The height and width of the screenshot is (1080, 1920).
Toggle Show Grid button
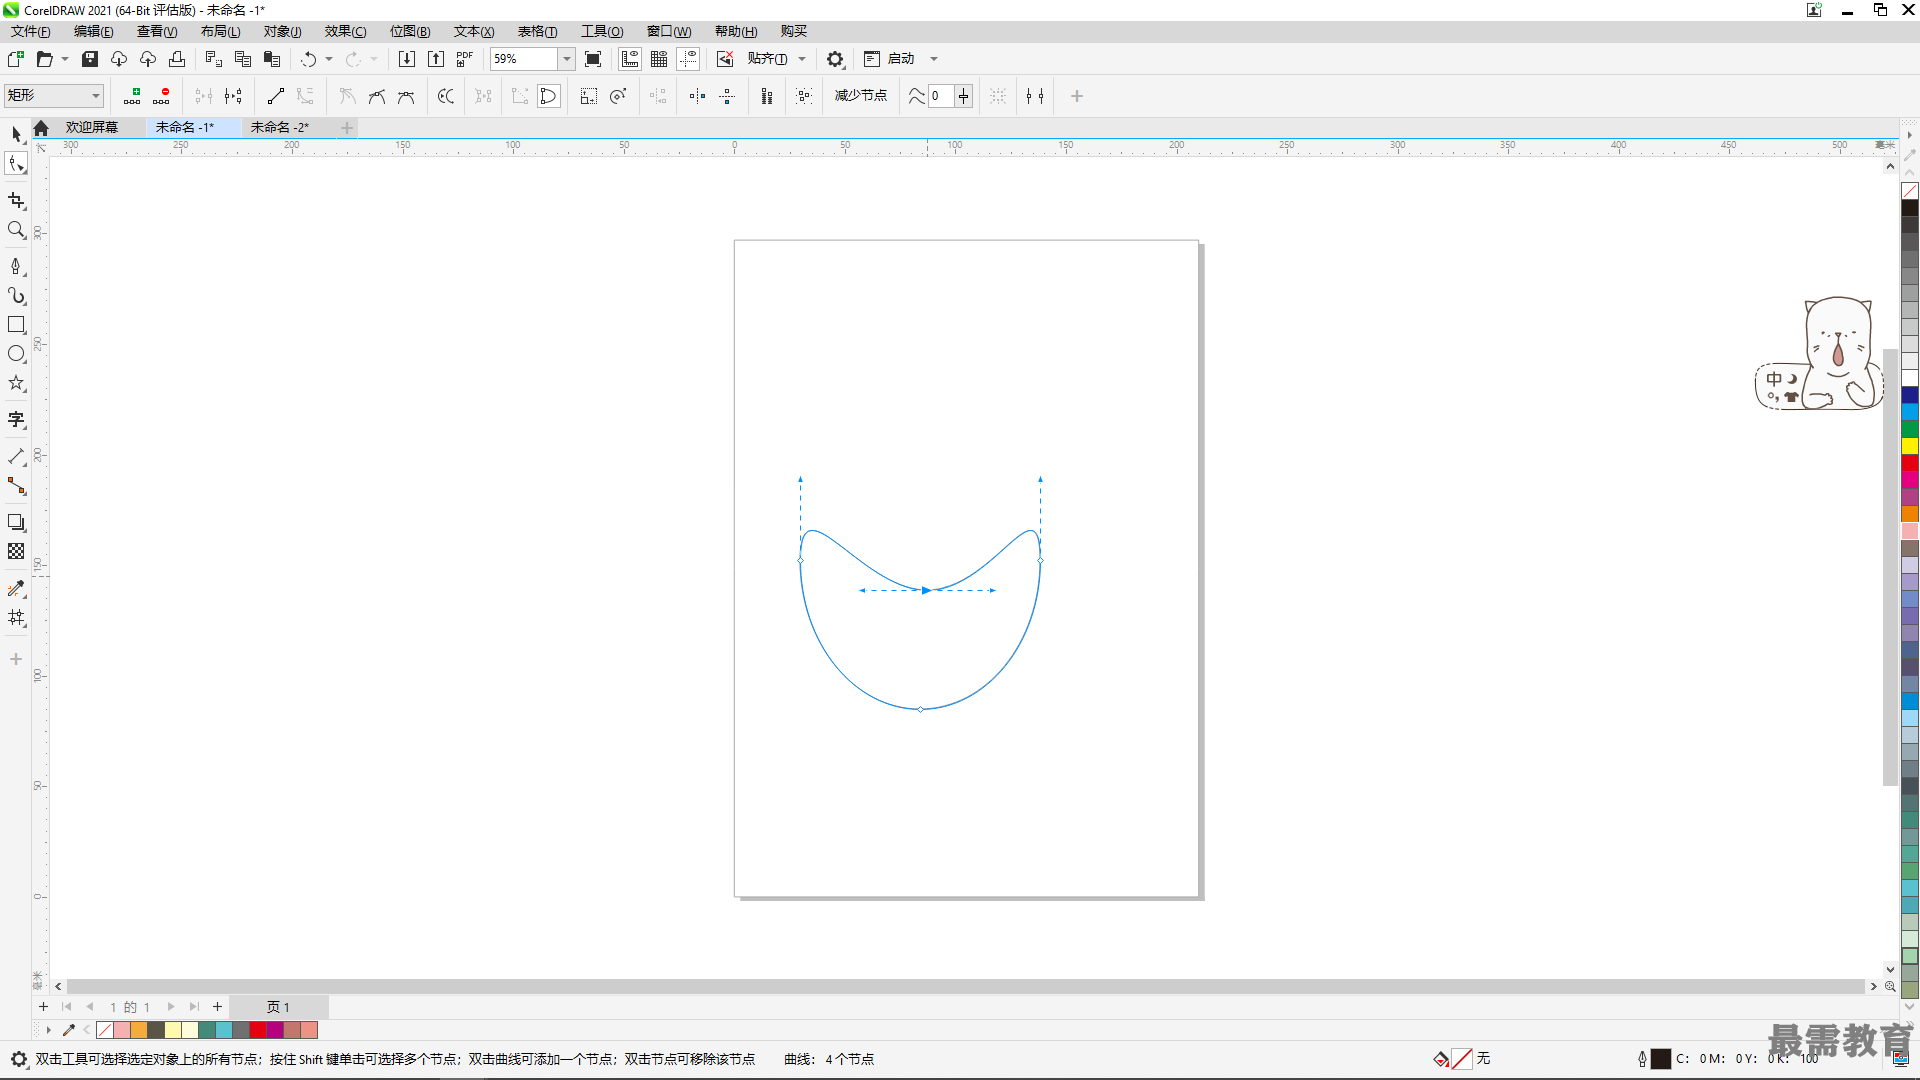[659, 59]
